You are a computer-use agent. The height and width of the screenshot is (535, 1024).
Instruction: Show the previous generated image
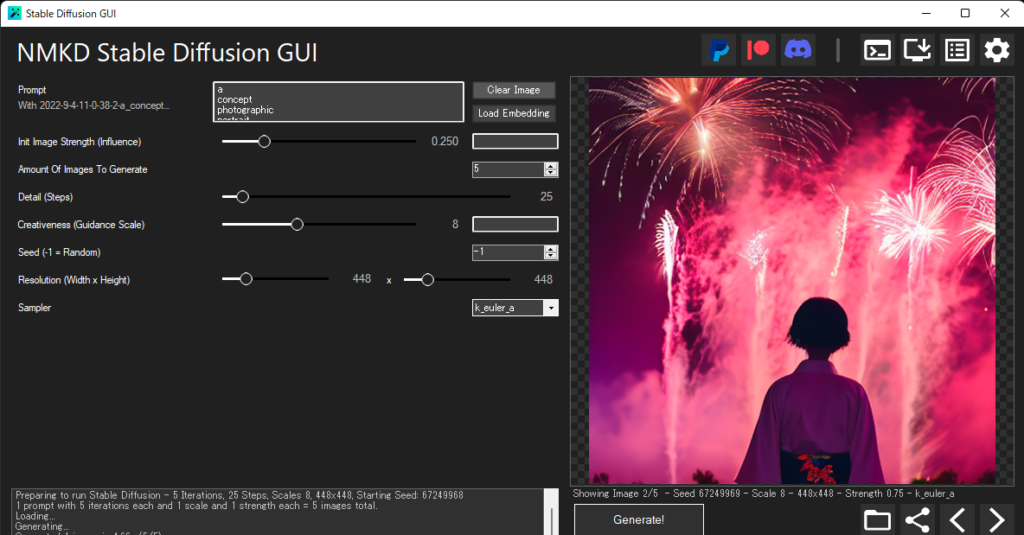[957, 520]
